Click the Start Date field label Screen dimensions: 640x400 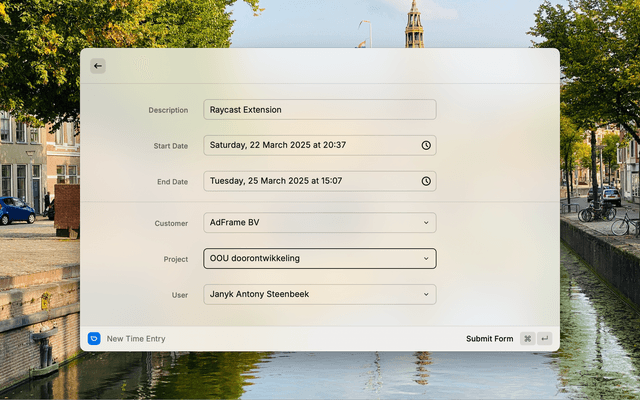click(170, 146)
